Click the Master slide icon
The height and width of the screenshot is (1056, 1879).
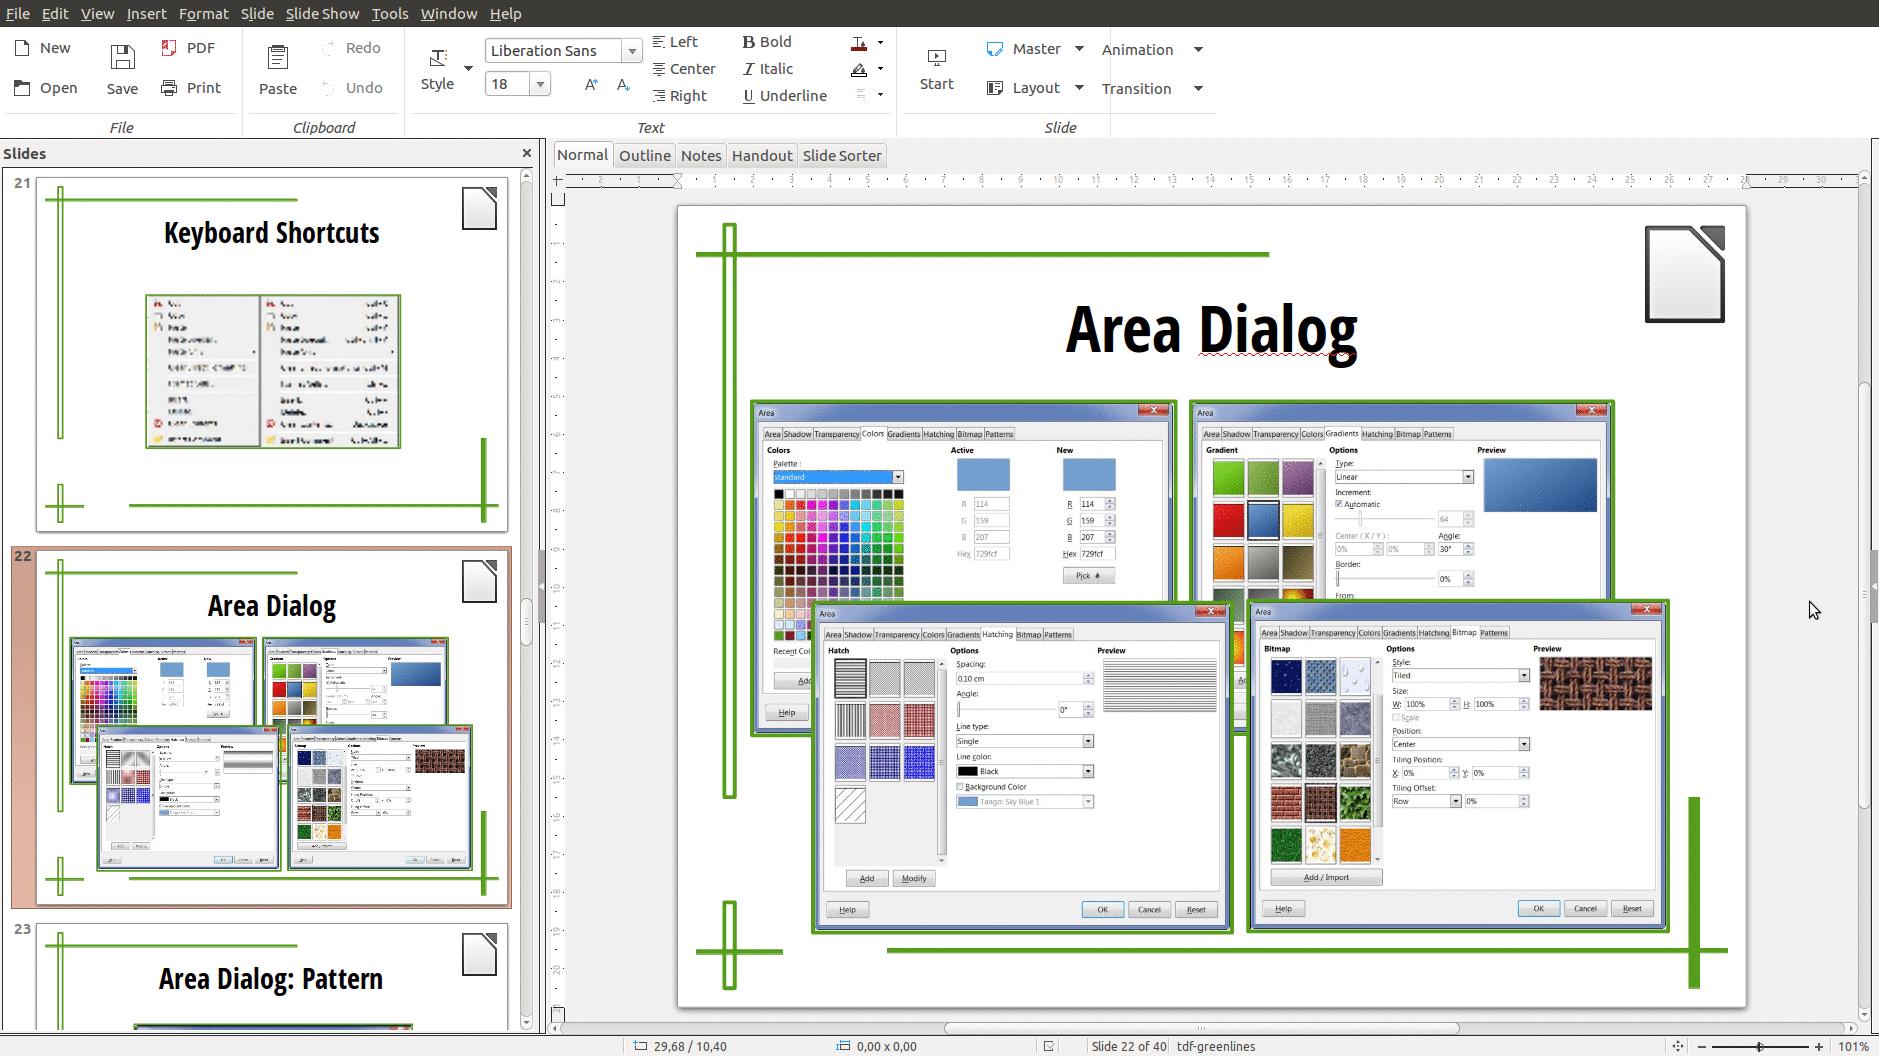995,49
